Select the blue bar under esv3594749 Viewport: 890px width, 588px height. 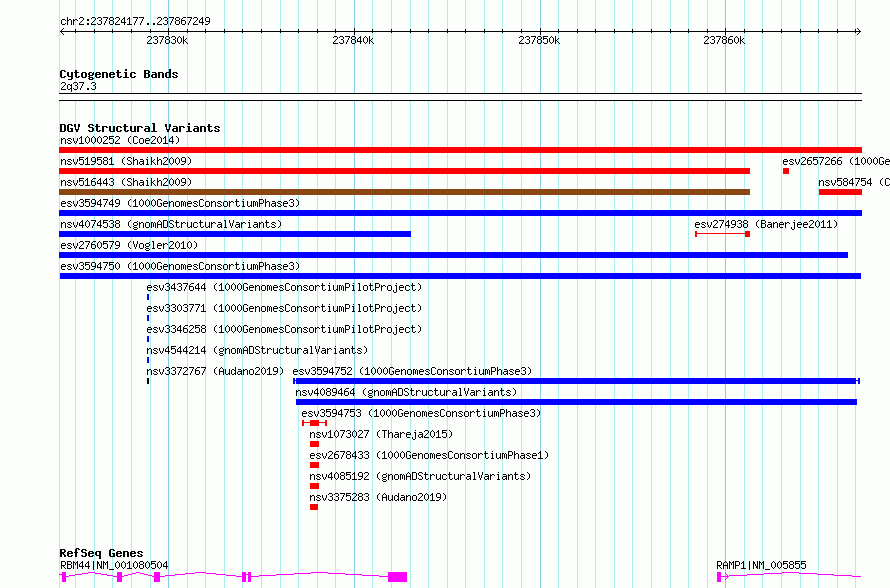[x=460, y=213]
